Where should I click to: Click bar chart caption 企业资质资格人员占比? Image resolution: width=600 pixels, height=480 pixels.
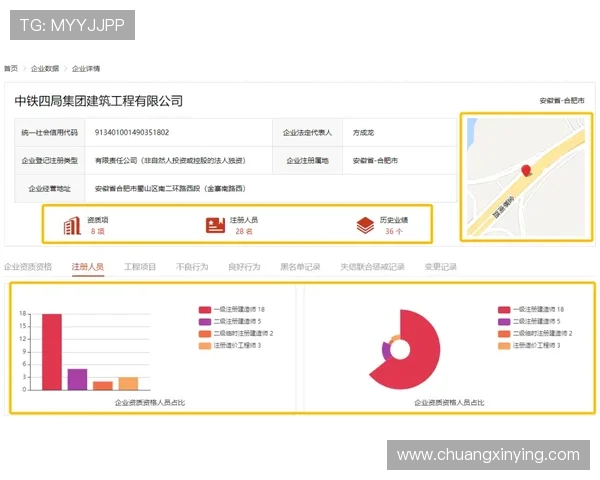150,402
